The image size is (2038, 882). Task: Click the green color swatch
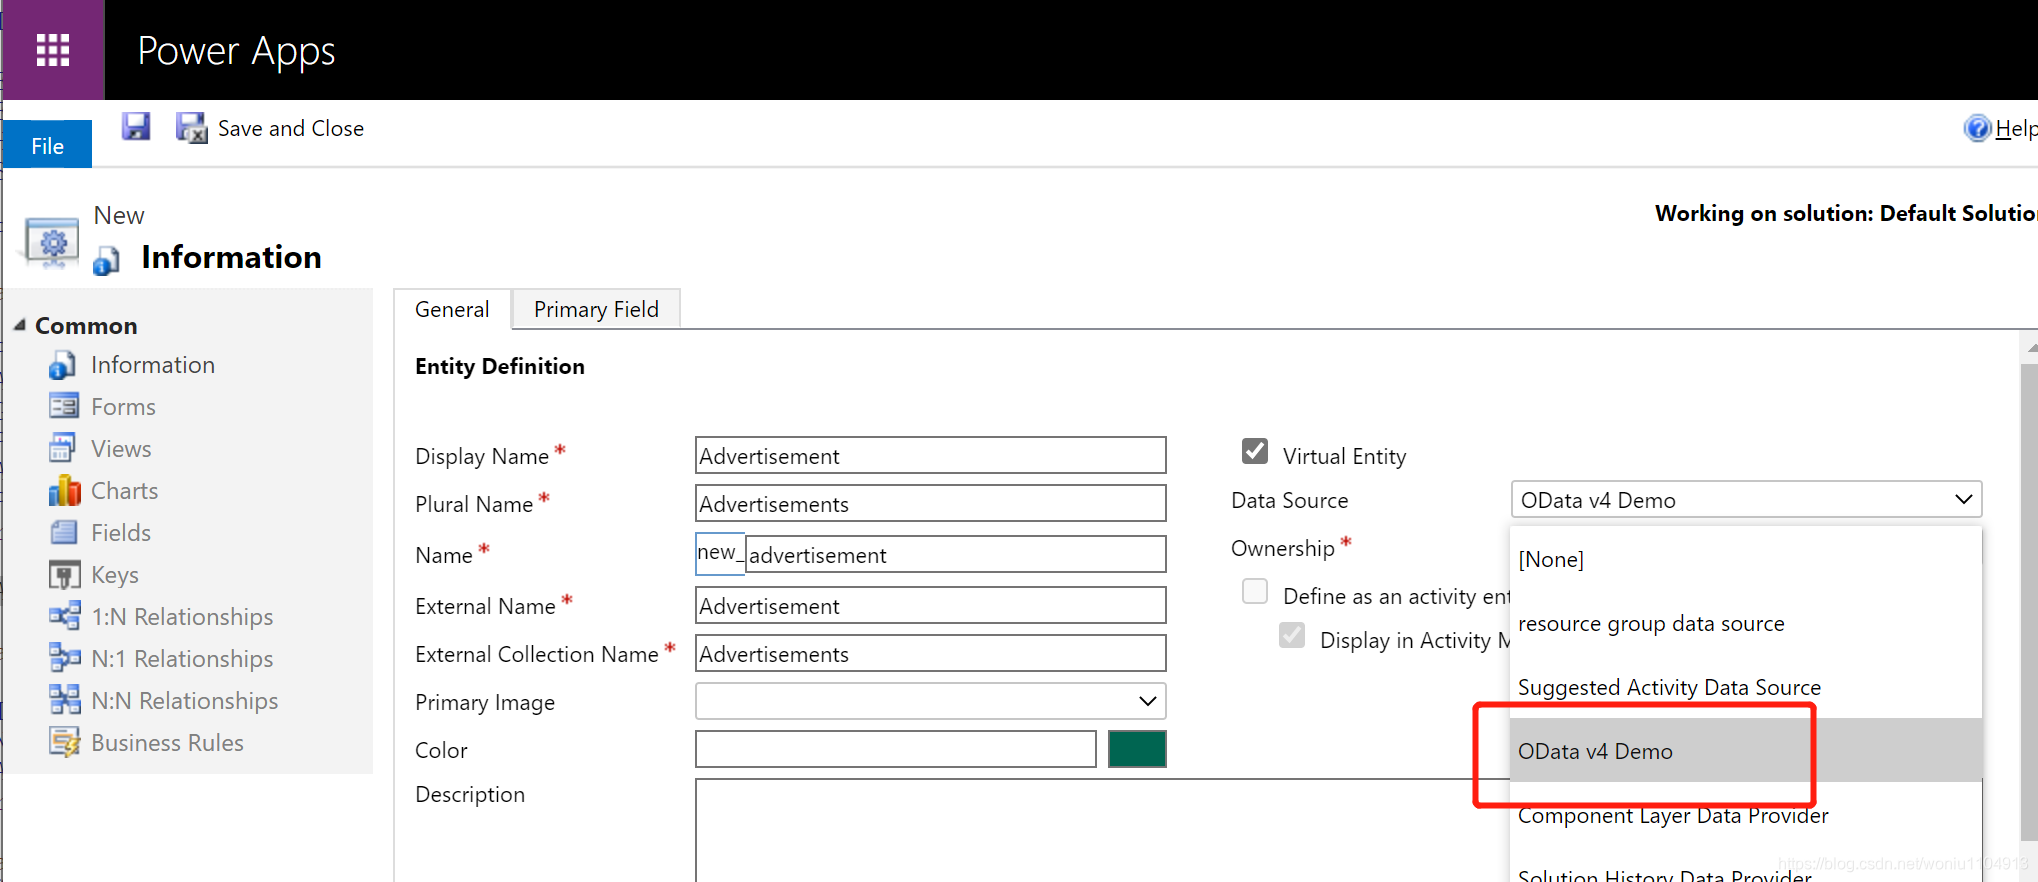(x=1137, y=749)
